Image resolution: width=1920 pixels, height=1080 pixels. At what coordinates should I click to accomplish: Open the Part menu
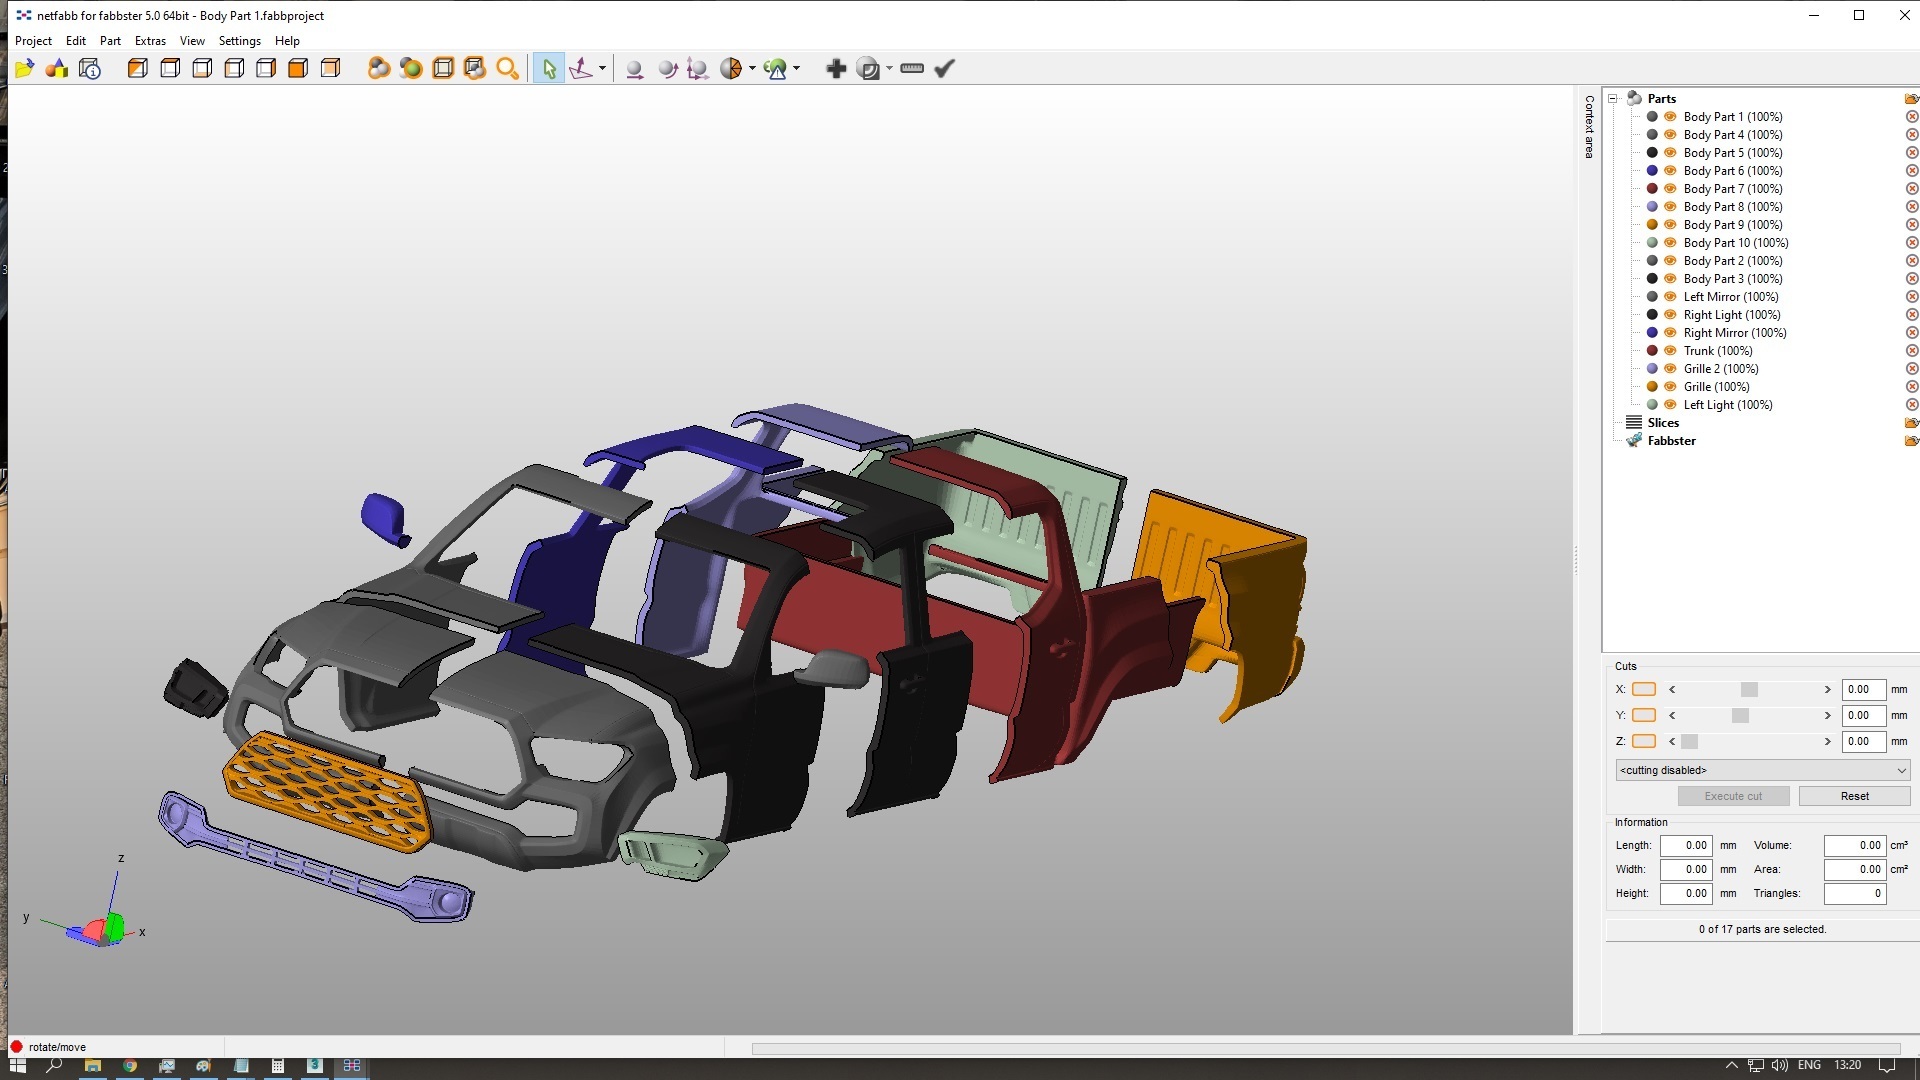point(110,41)
